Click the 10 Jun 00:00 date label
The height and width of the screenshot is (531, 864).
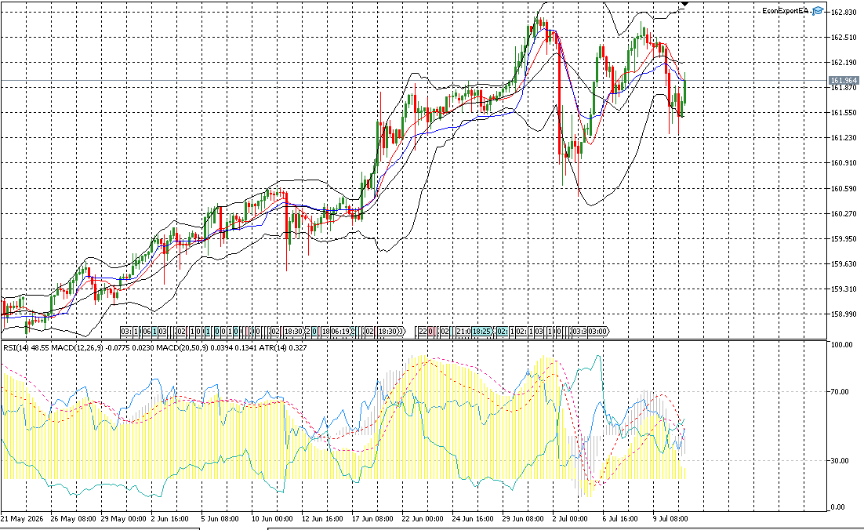coord(272,519)
